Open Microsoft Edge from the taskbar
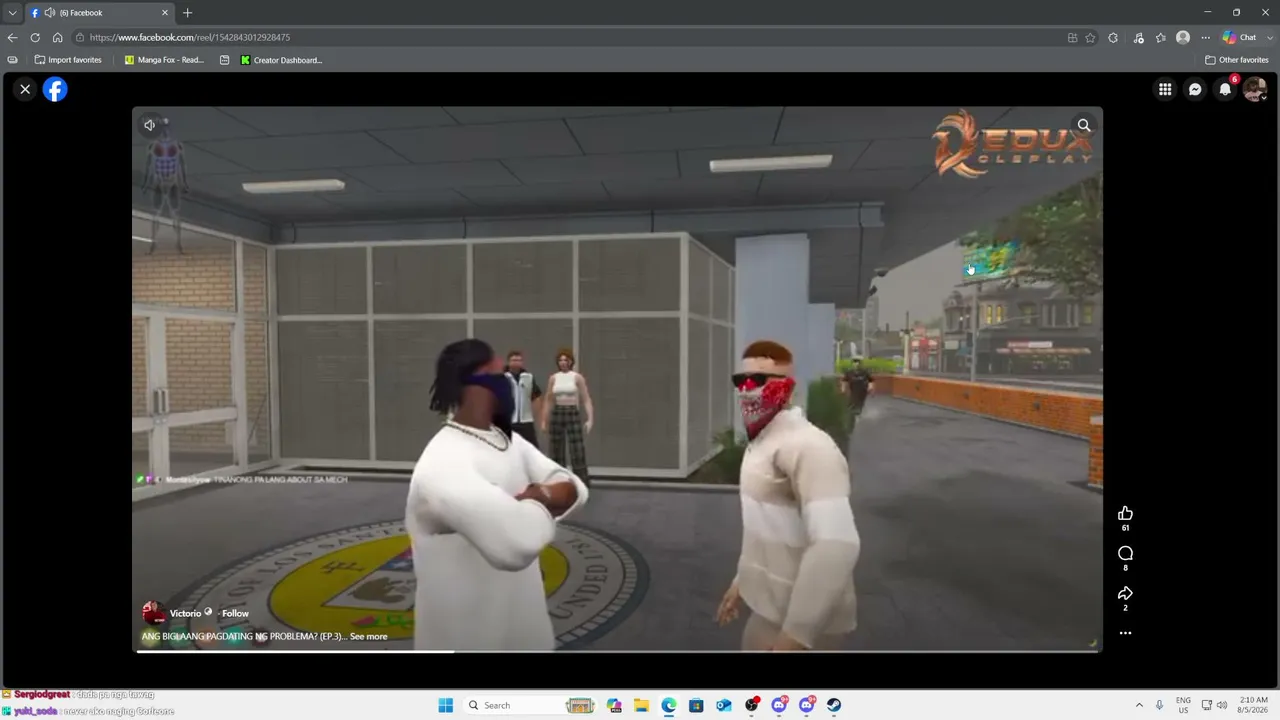1280x720 pixels. coord(668,705)
